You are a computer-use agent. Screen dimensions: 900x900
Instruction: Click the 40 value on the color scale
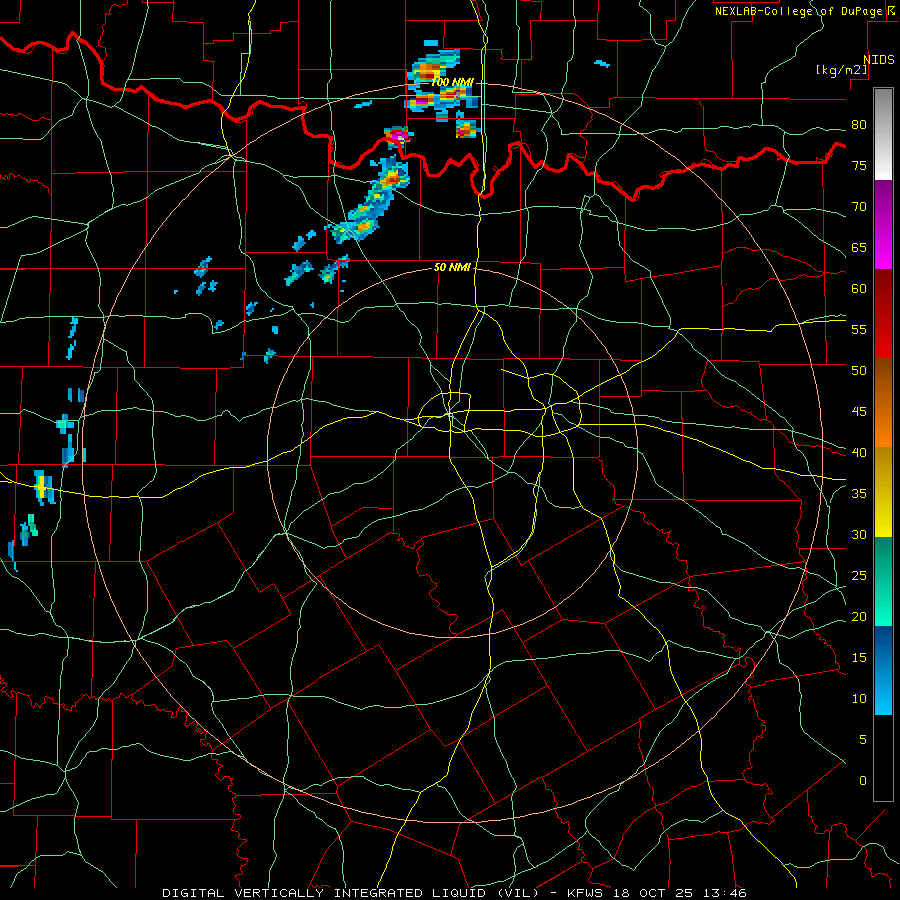pyautogui.click(x=859, y=452)
